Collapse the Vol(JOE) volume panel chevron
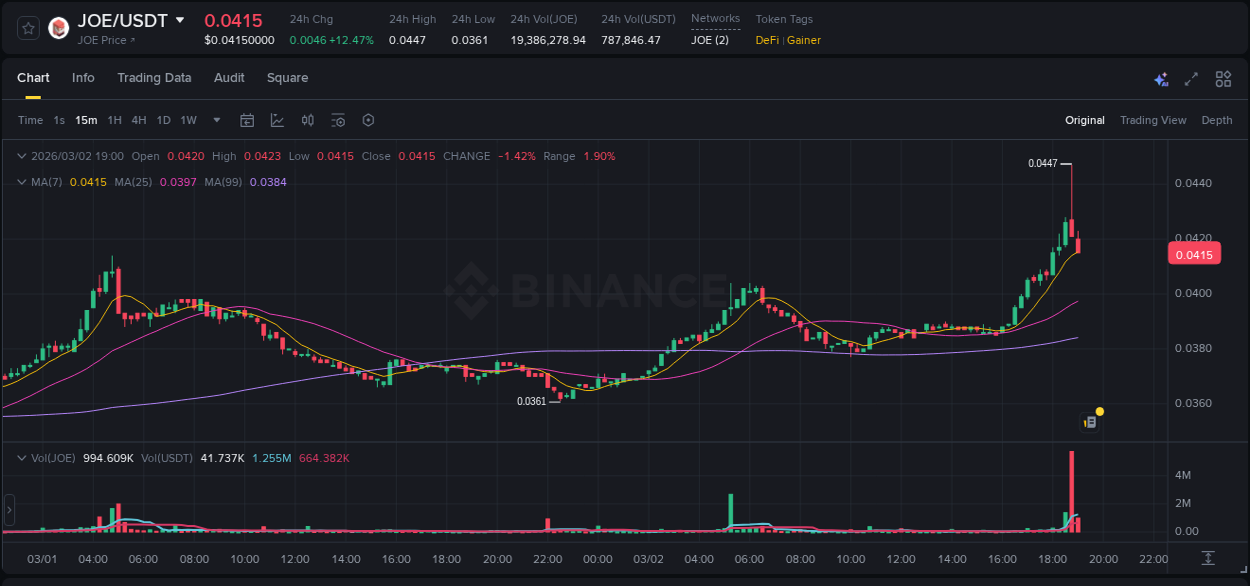Viewport: 1250px width, 586px height. (21, 458)
